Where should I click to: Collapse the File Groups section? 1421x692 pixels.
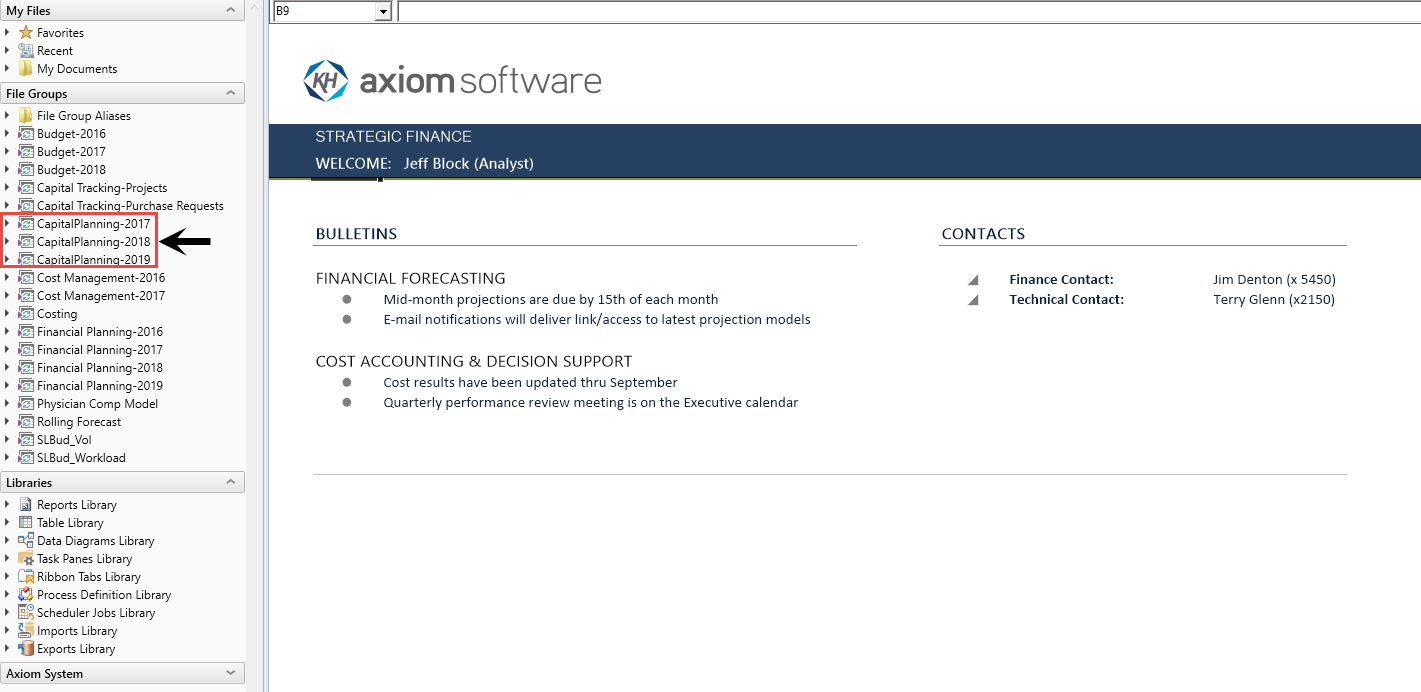[231, 93]
